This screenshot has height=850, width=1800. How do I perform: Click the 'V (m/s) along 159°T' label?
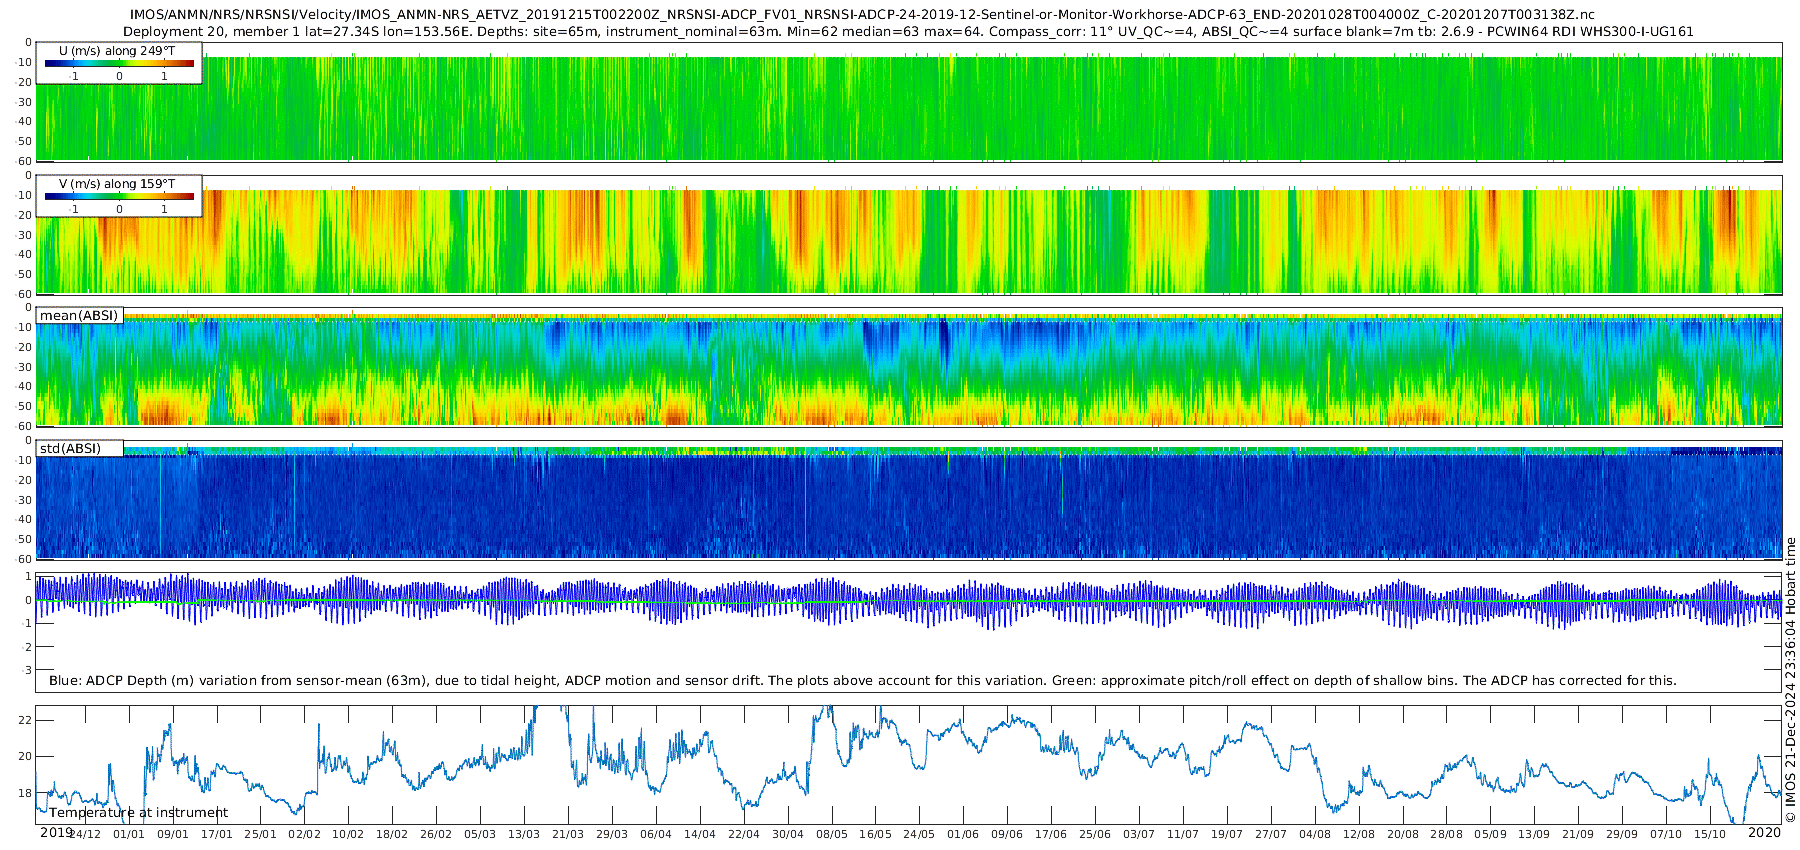[x=117, y=184]
